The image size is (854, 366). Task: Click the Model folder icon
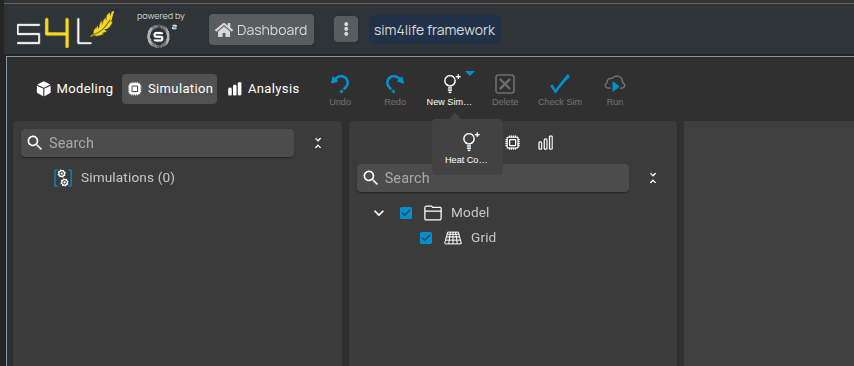[432, 212]
